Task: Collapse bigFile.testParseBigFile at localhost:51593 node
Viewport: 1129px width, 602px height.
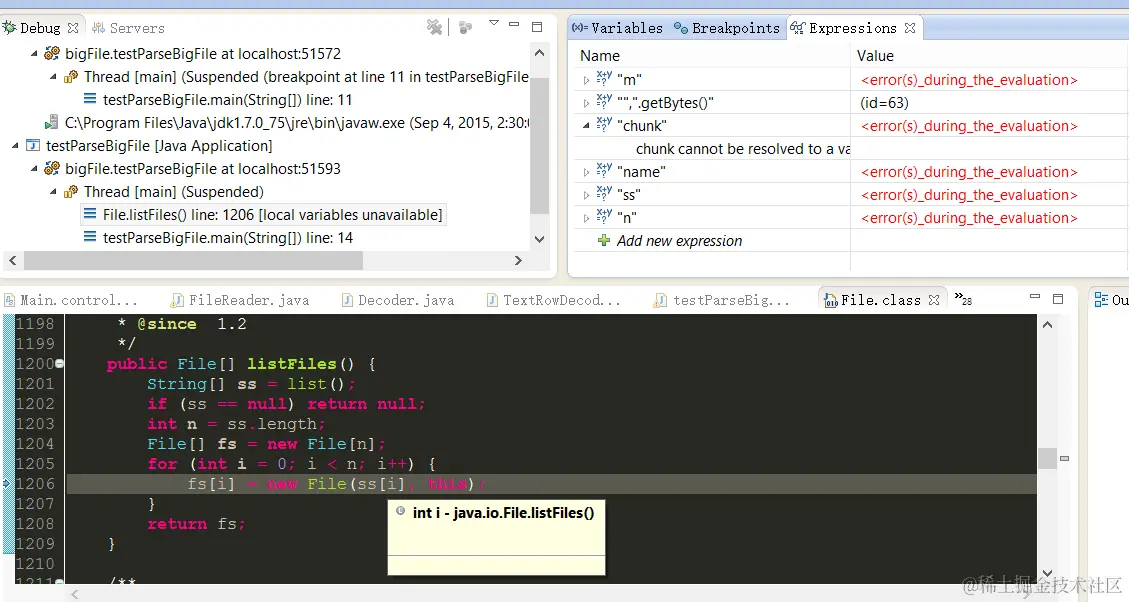Action: tap(34, 169)
